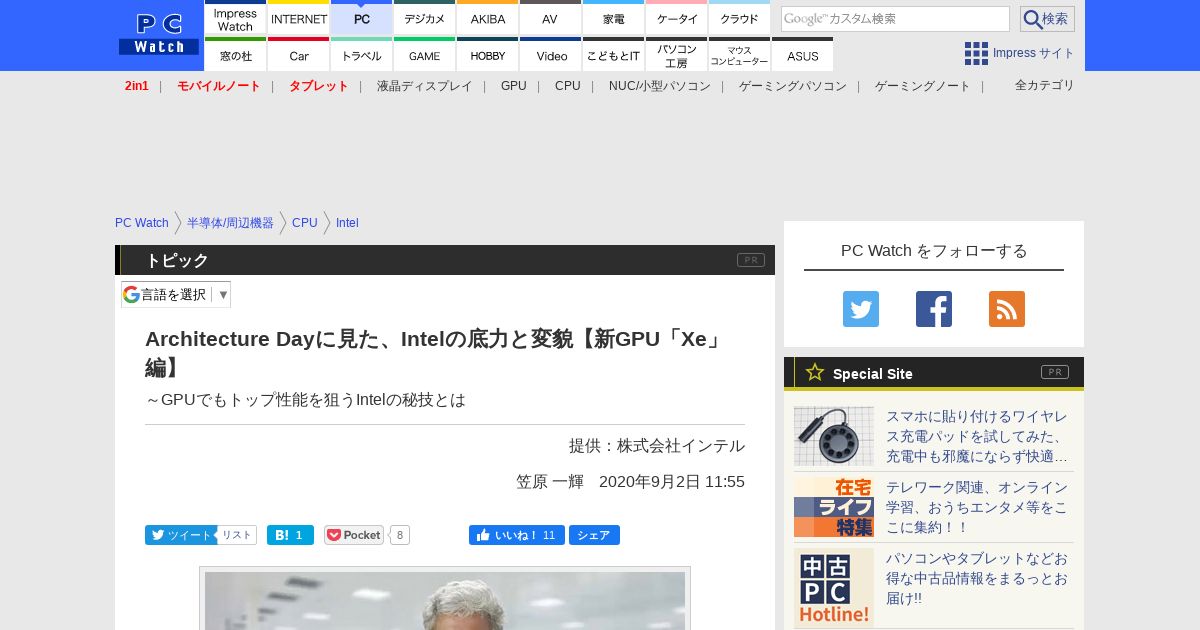The width and height of the screenshot is (1200, 630).
Task: Click the Facebook share button
Action: click(594, 535)
